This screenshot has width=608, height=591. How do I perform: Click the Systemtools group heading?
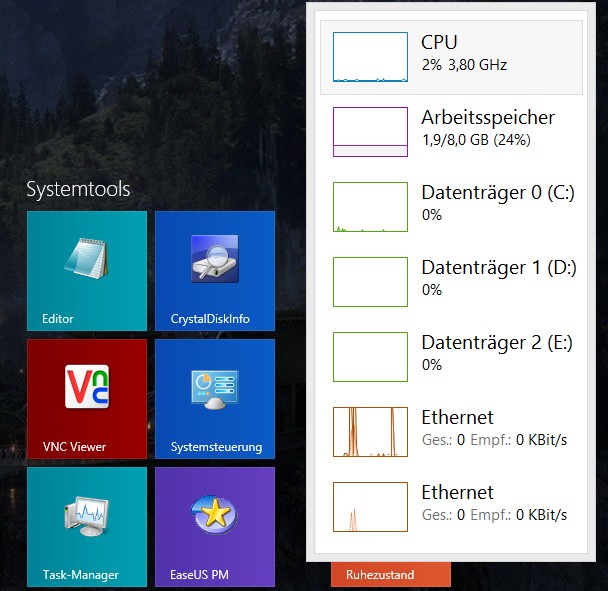[78, 189]
